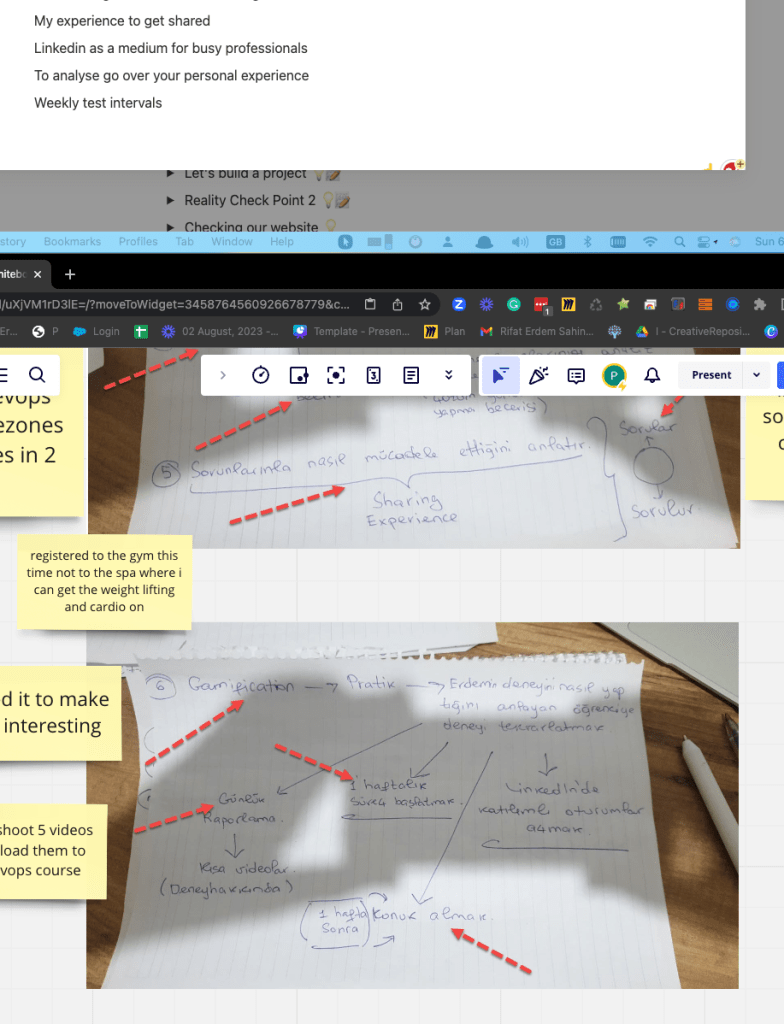Expand the Reality Check Point 2 item

pos(171,200)
